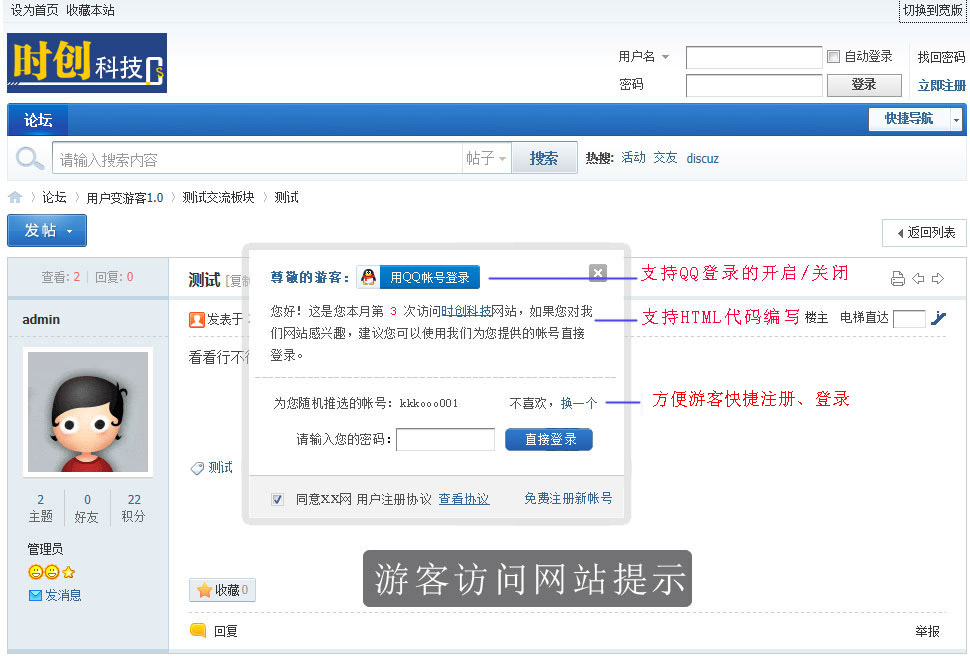This screenshot has width=970, height=657.
Task: Go to next thread with right arrow
Action: click(x=938, y=278)
